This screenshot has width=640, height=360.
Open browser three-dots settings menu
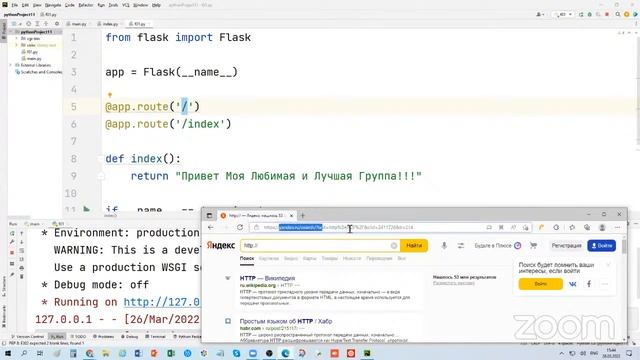click(617, 227)
